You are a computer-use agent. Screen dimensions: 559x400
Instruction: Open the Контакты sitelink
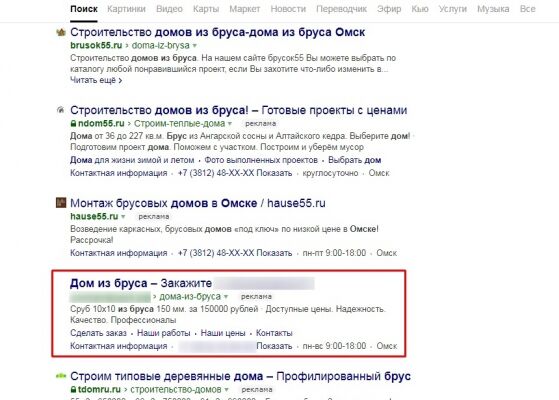274,333
